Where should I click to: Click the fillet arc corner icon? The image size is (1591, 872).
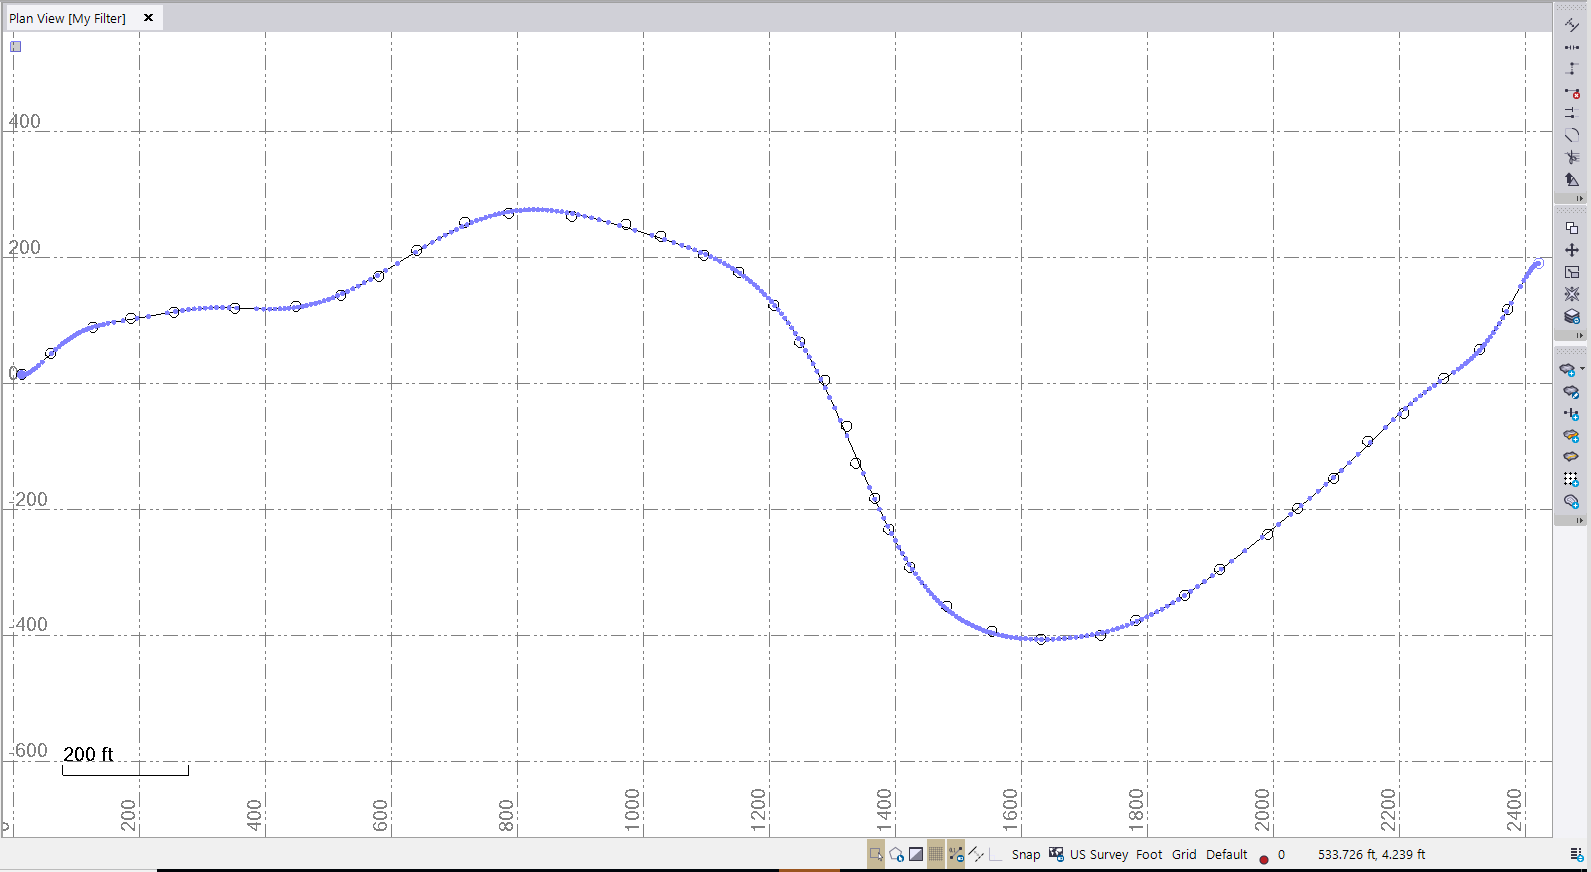(x=1572, y=135)
